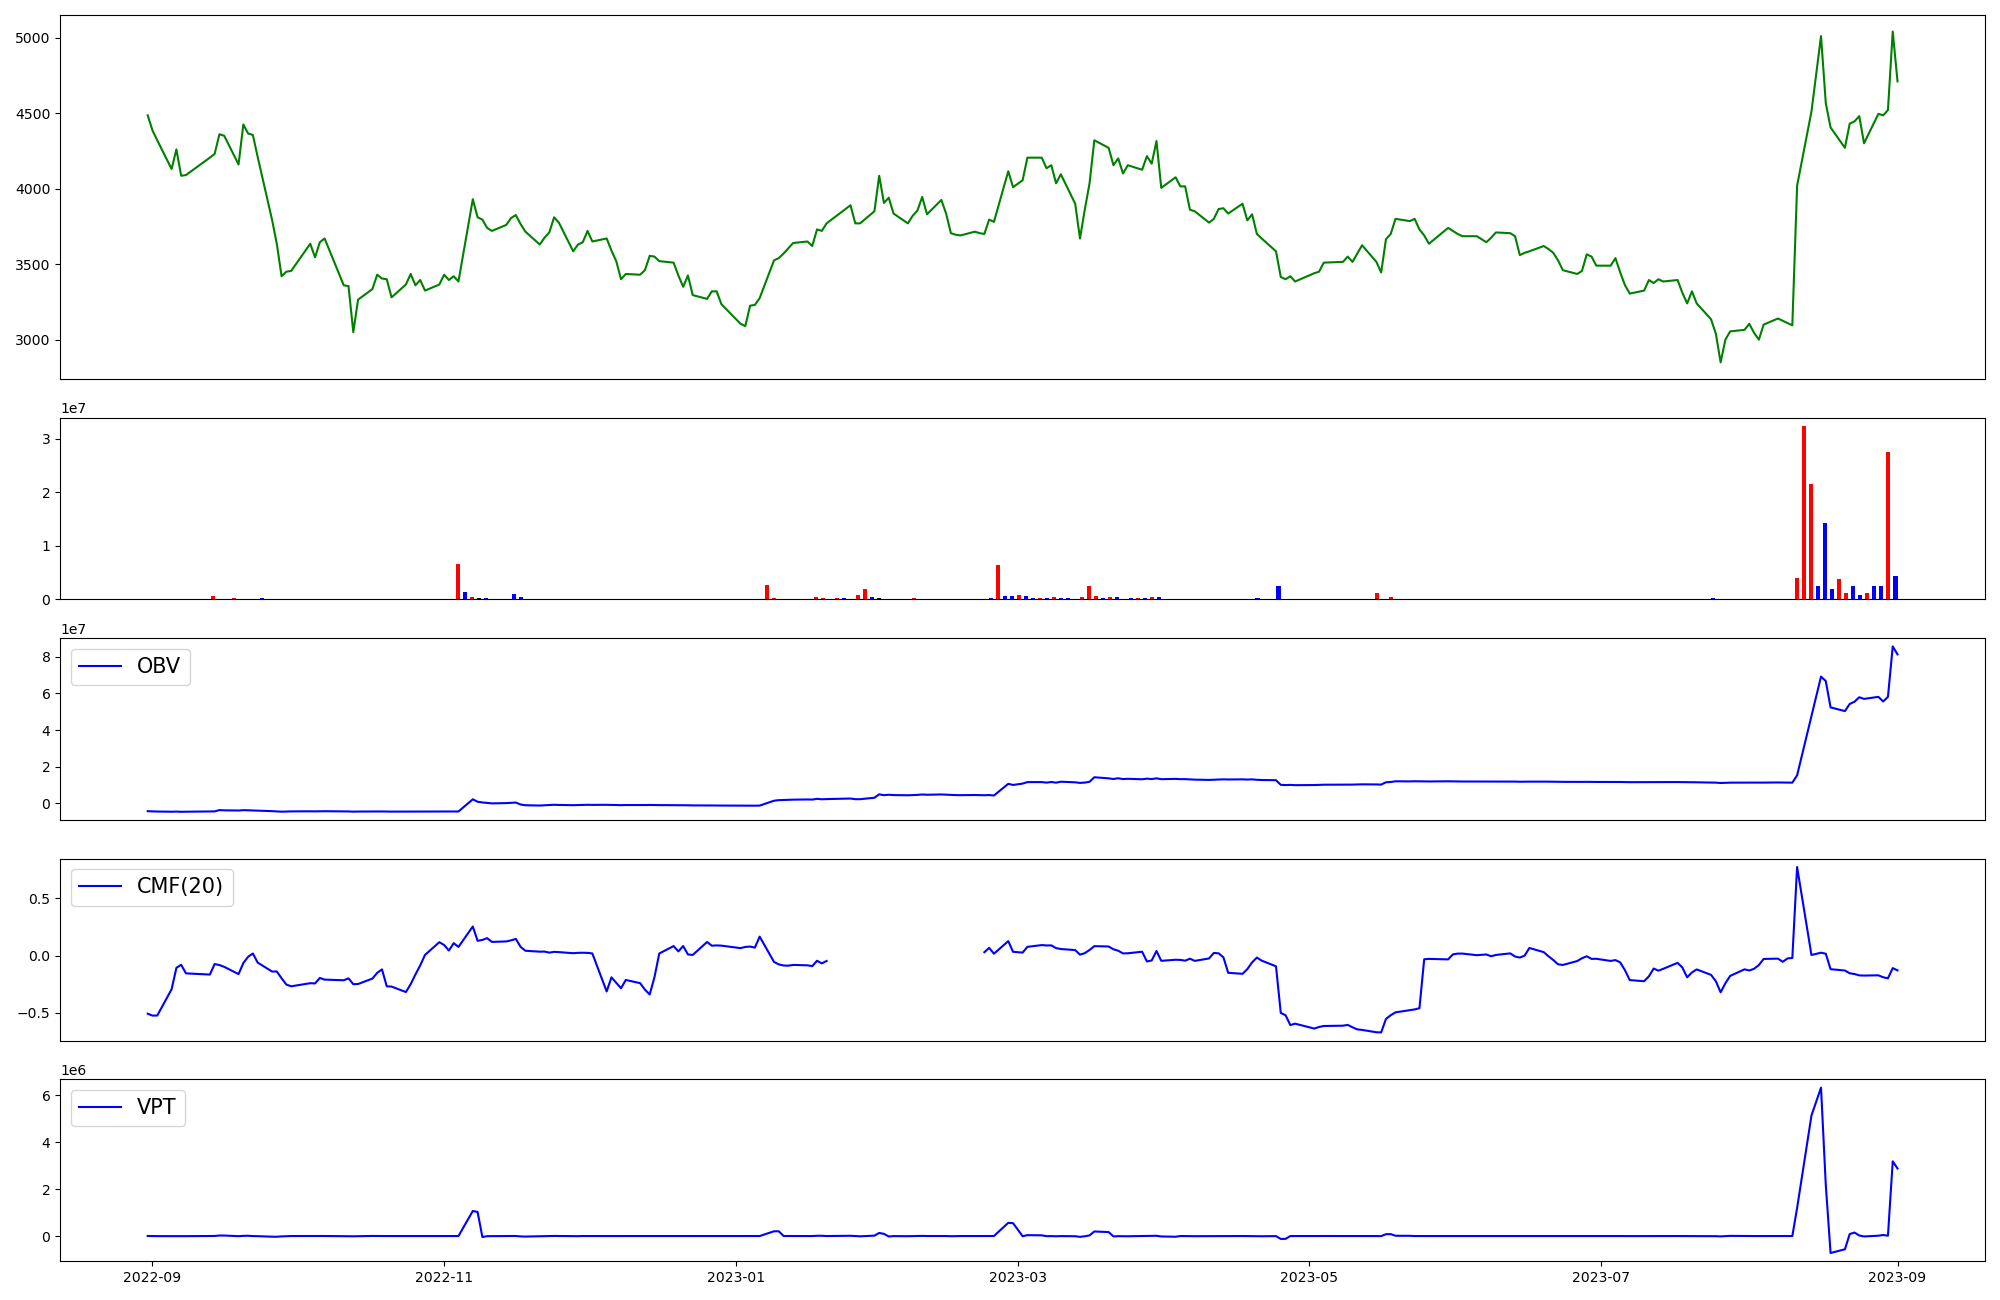Click the 2023-03 x-axis date label
Screen dimensions: 2000x1300
pos(1018,1277)
